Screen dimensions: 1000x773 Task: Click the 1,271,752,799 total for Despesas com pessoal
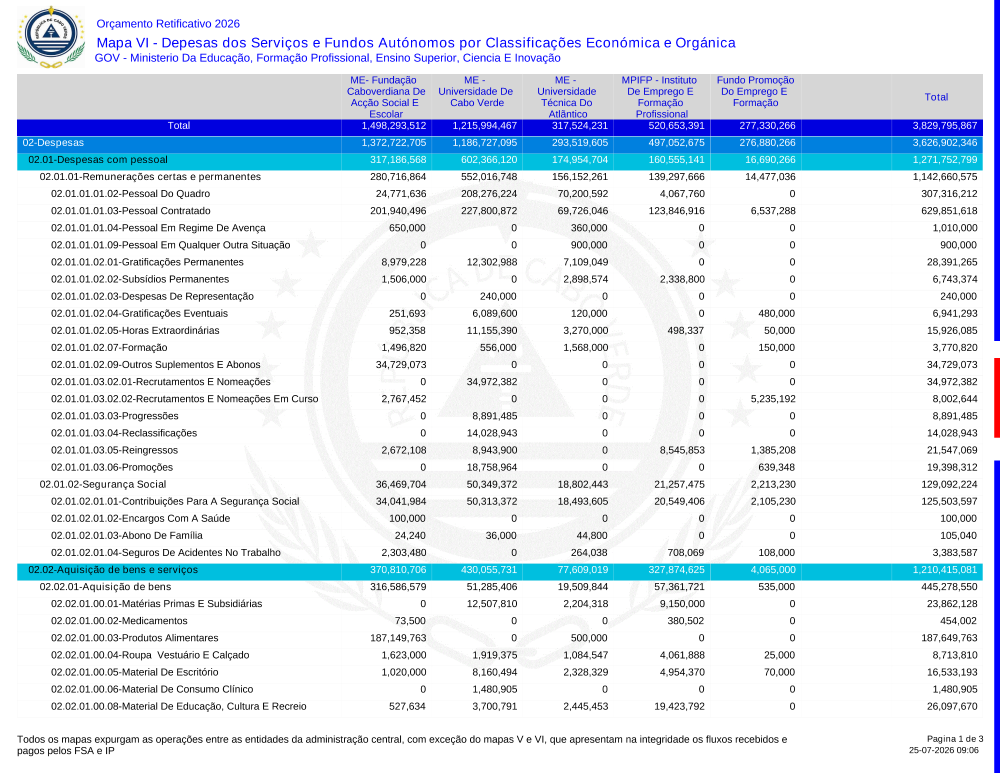(x=945, y=160)
